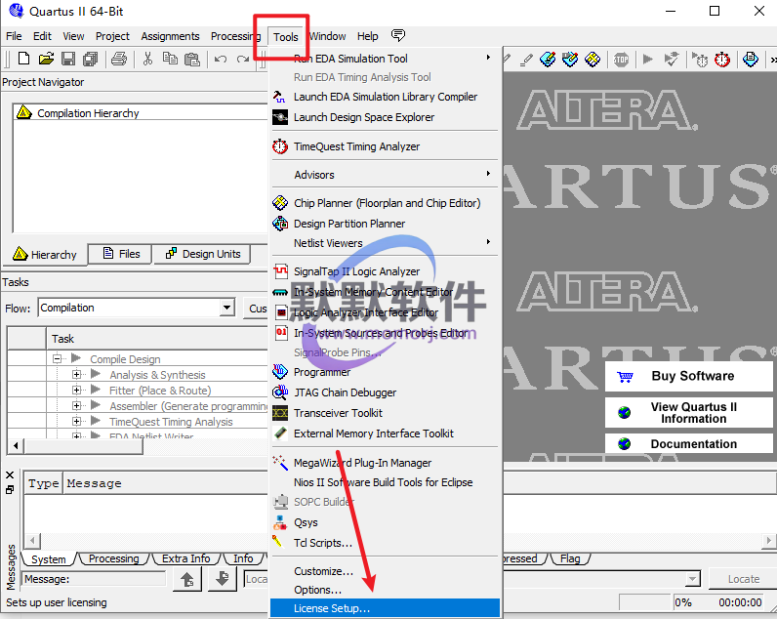Click the 0% compilation progress indicator
This screenshot has width=777, height=619.
tap(683, 602)
